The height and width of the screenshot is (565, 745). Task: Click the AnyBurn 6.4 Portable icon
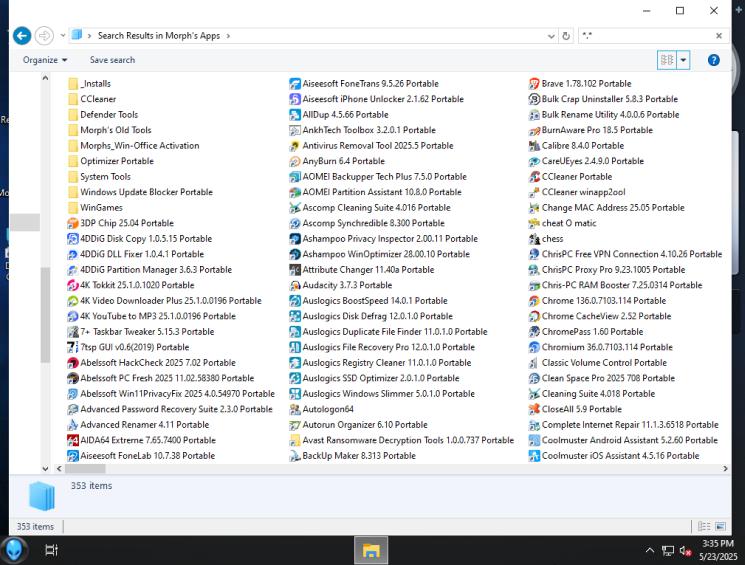(295, 162)
